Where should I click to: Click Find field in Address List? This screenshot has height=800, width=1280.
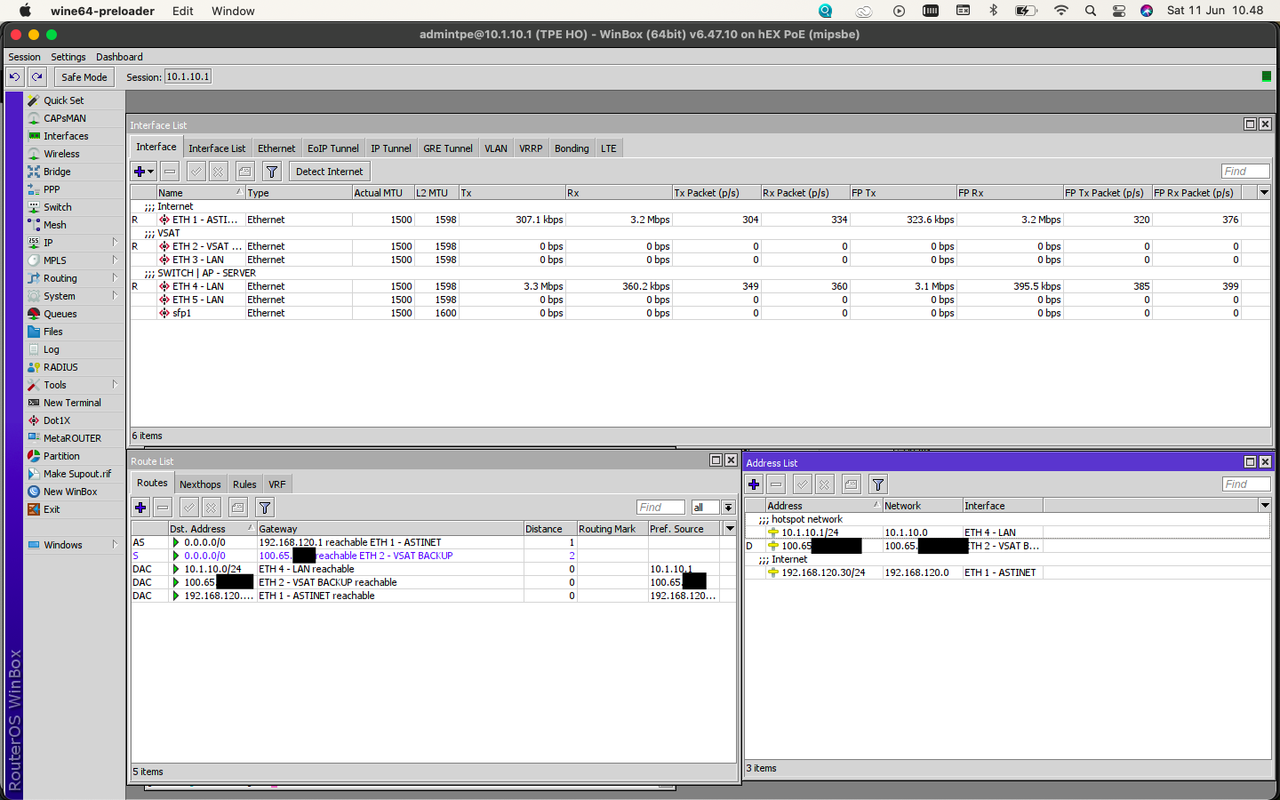tap(1246, 485)
